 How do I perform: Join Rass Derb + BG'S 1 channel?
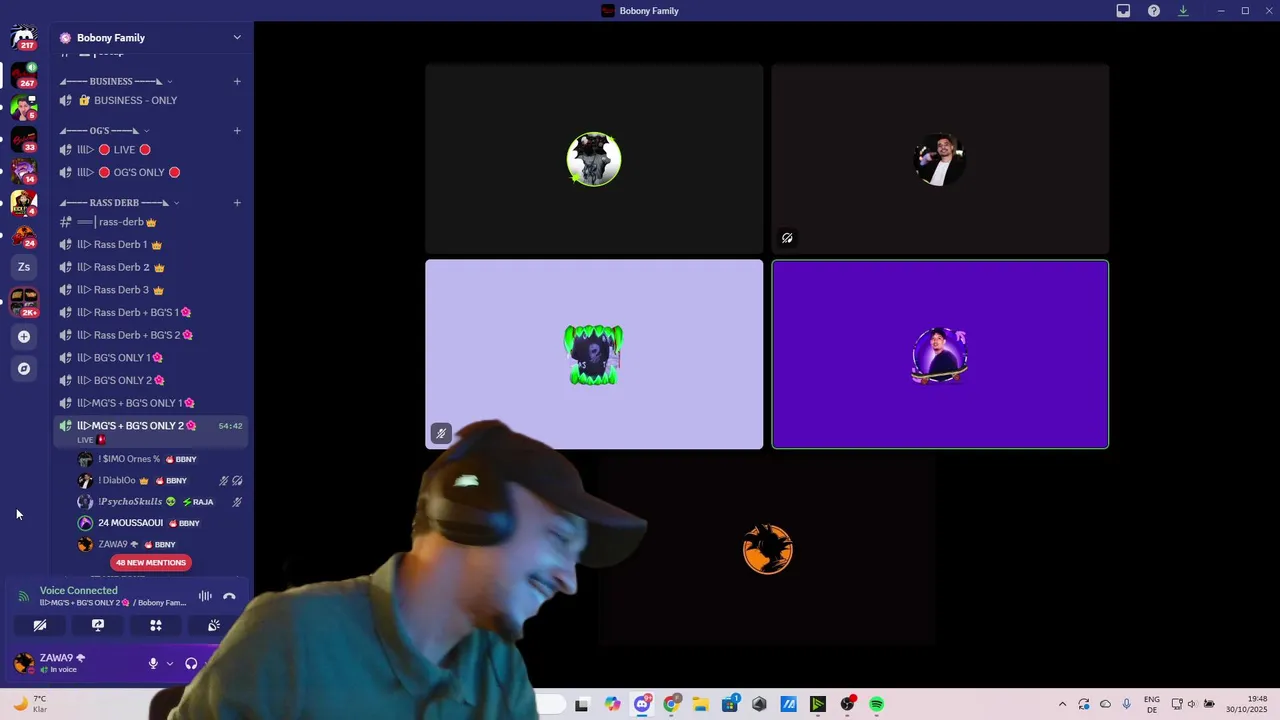pos(150,313)
